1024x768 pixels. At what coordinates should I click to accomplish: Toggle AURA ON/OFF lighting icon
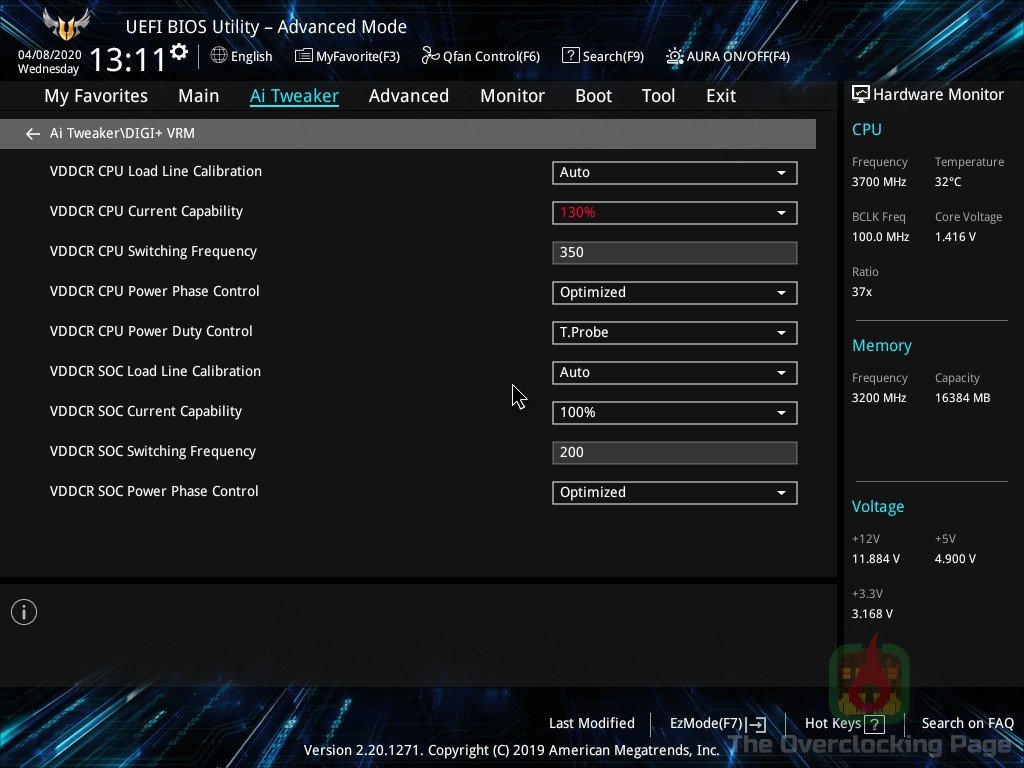(x=675, y=56)
